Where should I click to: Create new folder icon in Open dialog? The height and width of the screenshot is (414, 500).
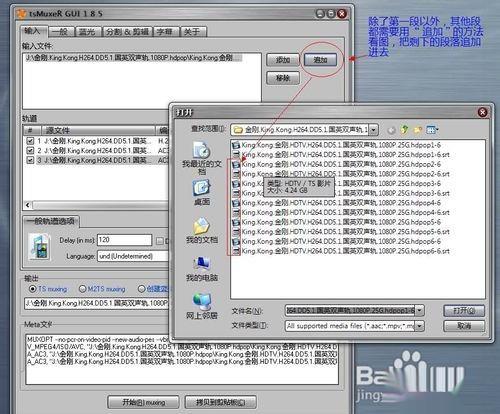click(x=418, y=130)
